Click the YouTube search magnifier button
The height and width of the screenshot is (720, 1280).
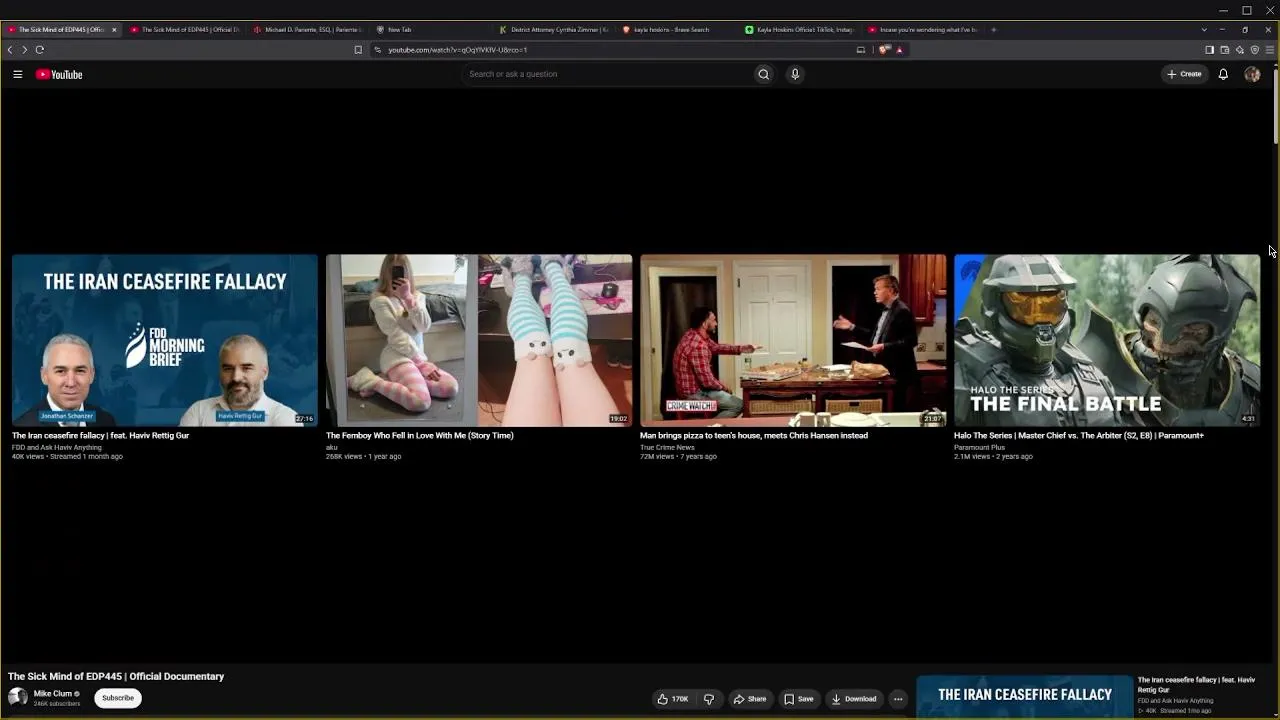click(763, 74)
